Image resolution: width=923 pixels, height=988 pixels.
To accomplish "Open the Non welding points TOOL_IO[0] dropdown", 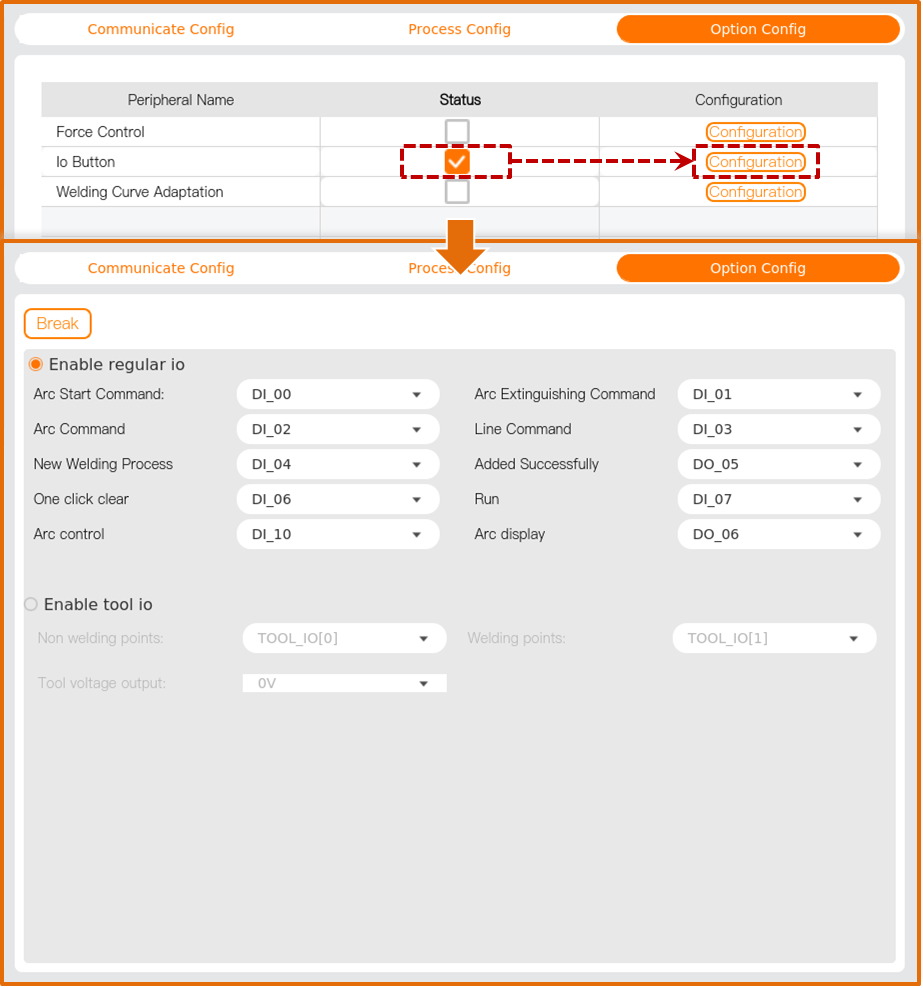I will coord(345,638).
